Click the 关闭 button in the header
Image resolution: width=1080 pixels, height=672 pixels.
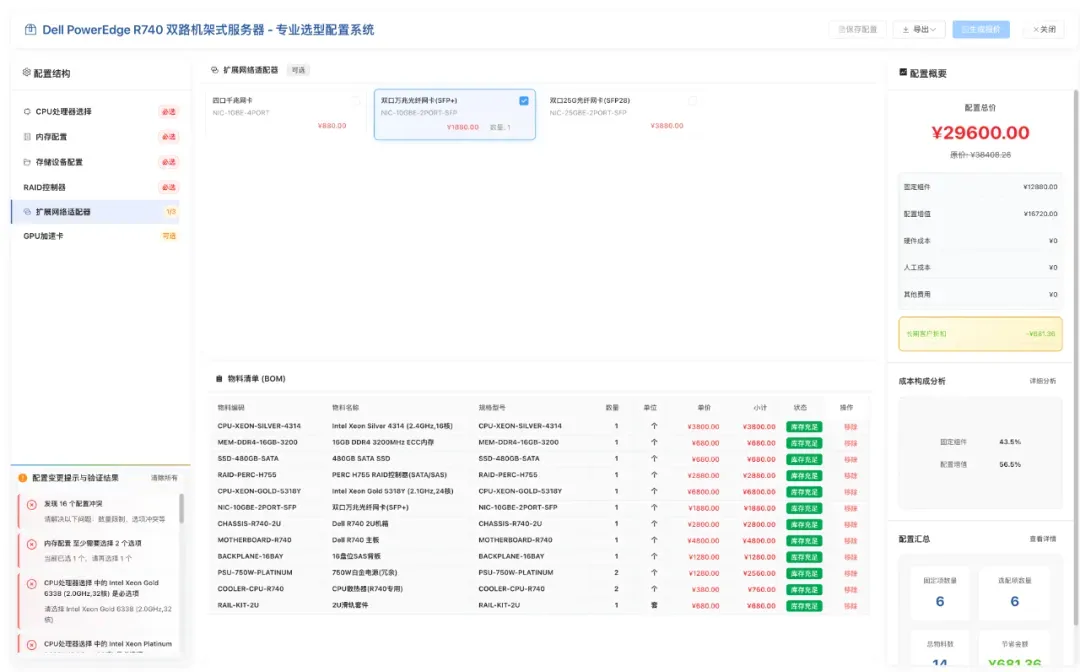click(x=1044, y=30)
